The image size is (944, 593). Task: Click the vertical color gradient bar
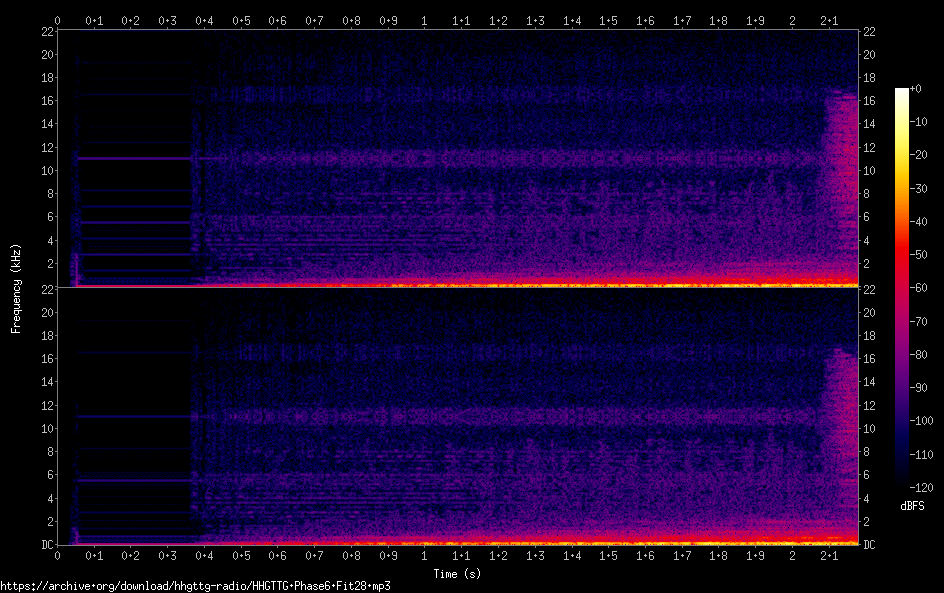click(x=901, y=289)
